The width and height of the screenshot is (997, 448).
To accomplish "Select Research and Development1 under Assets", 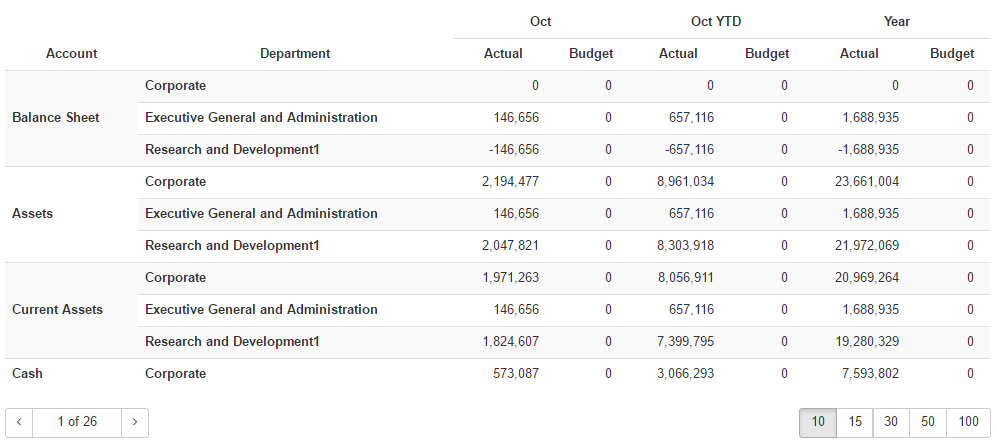I will (232, 246).
